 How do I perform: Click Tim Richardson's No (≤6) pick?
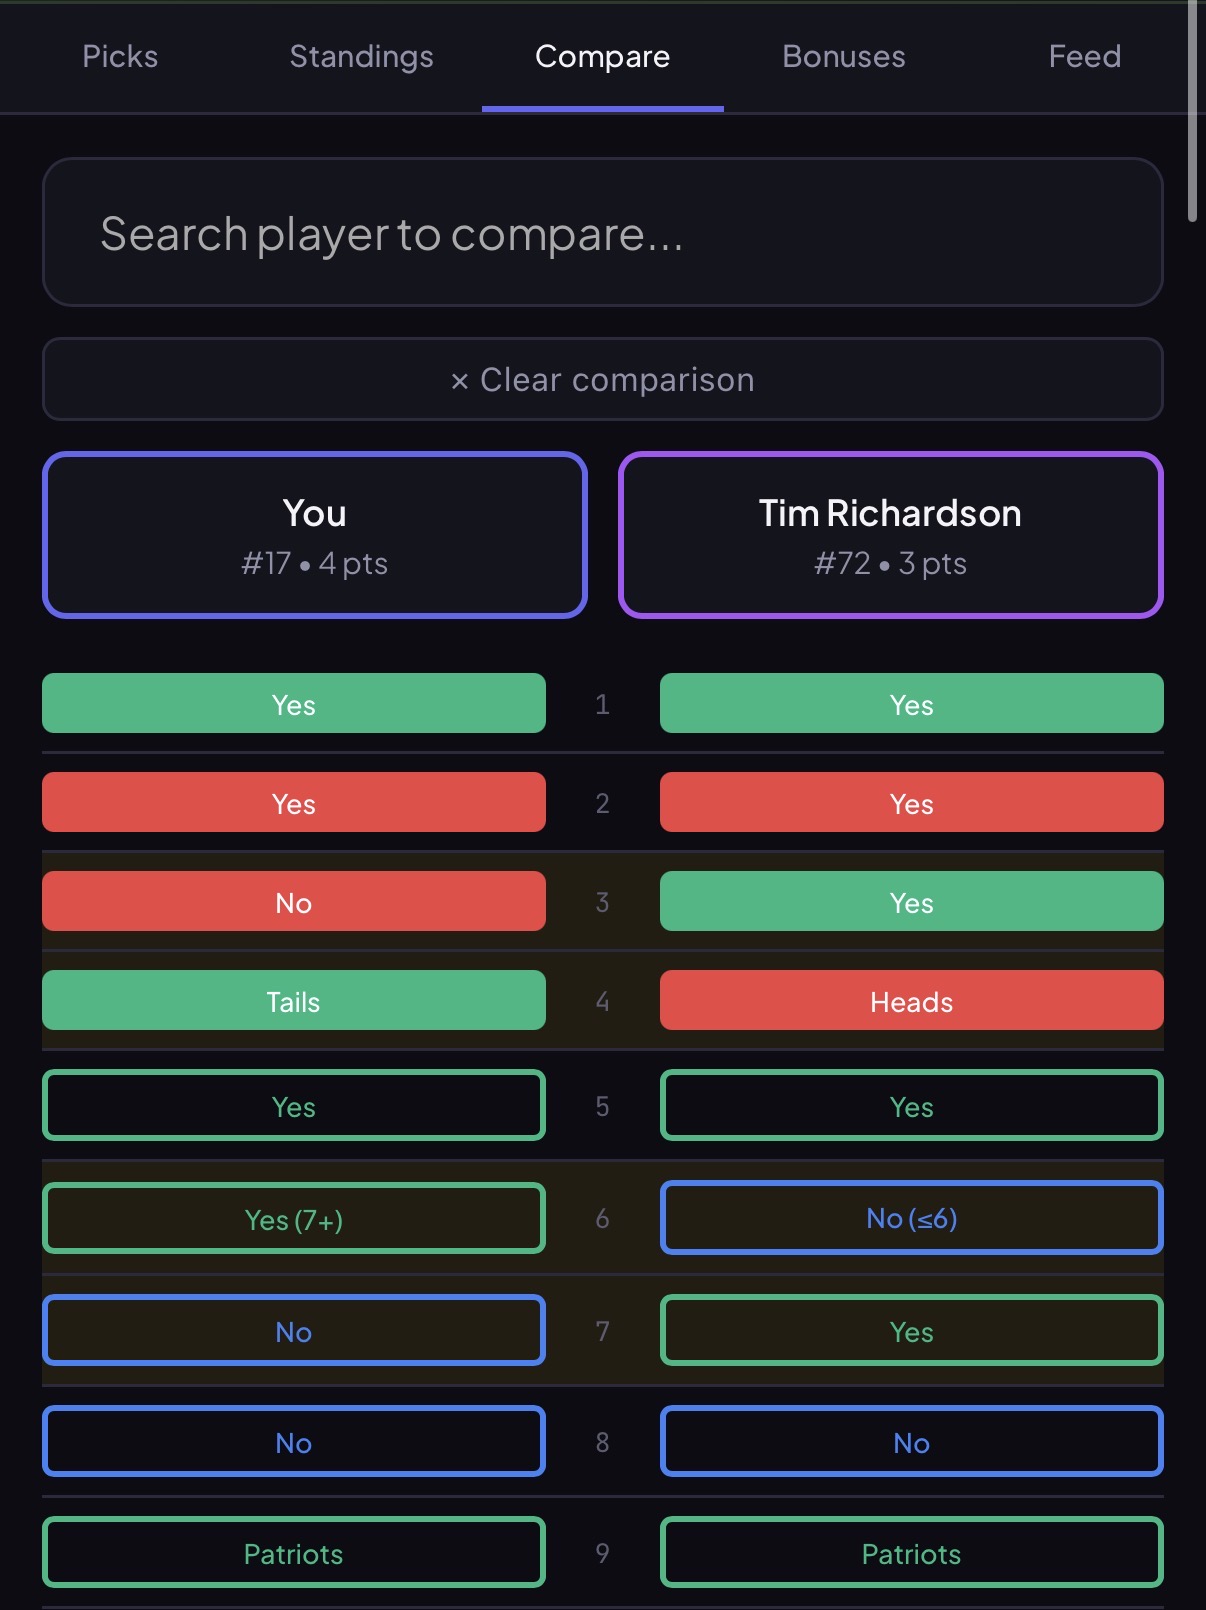911,1218
